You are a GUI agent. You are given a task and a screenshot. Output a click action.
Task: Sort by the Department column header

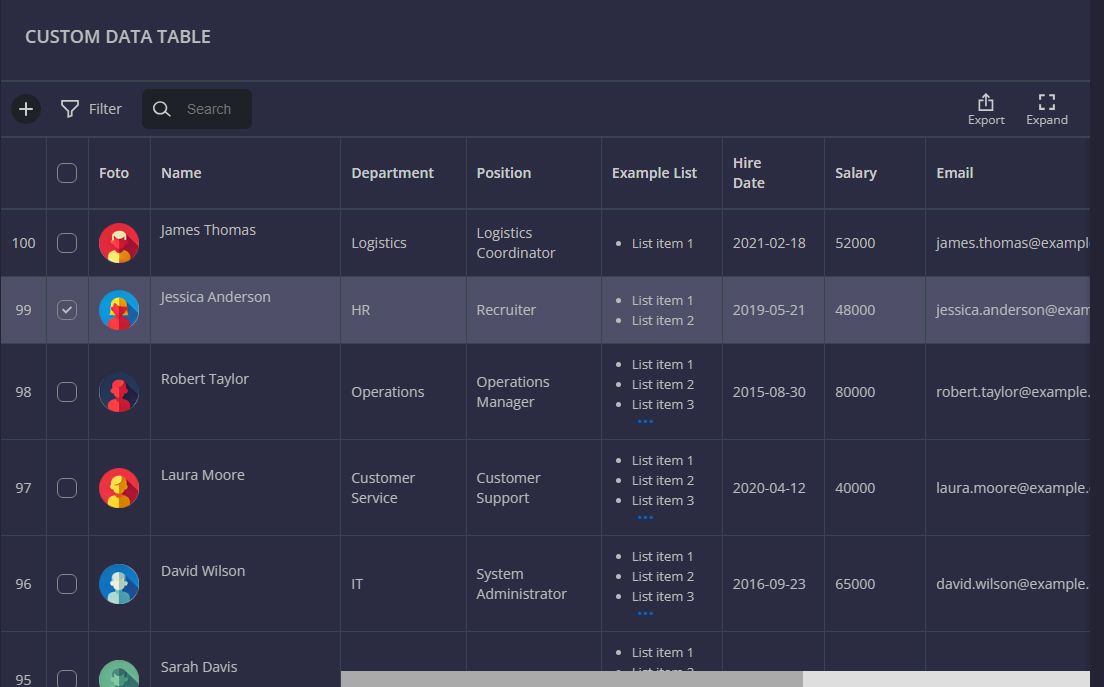pos(392,173)
